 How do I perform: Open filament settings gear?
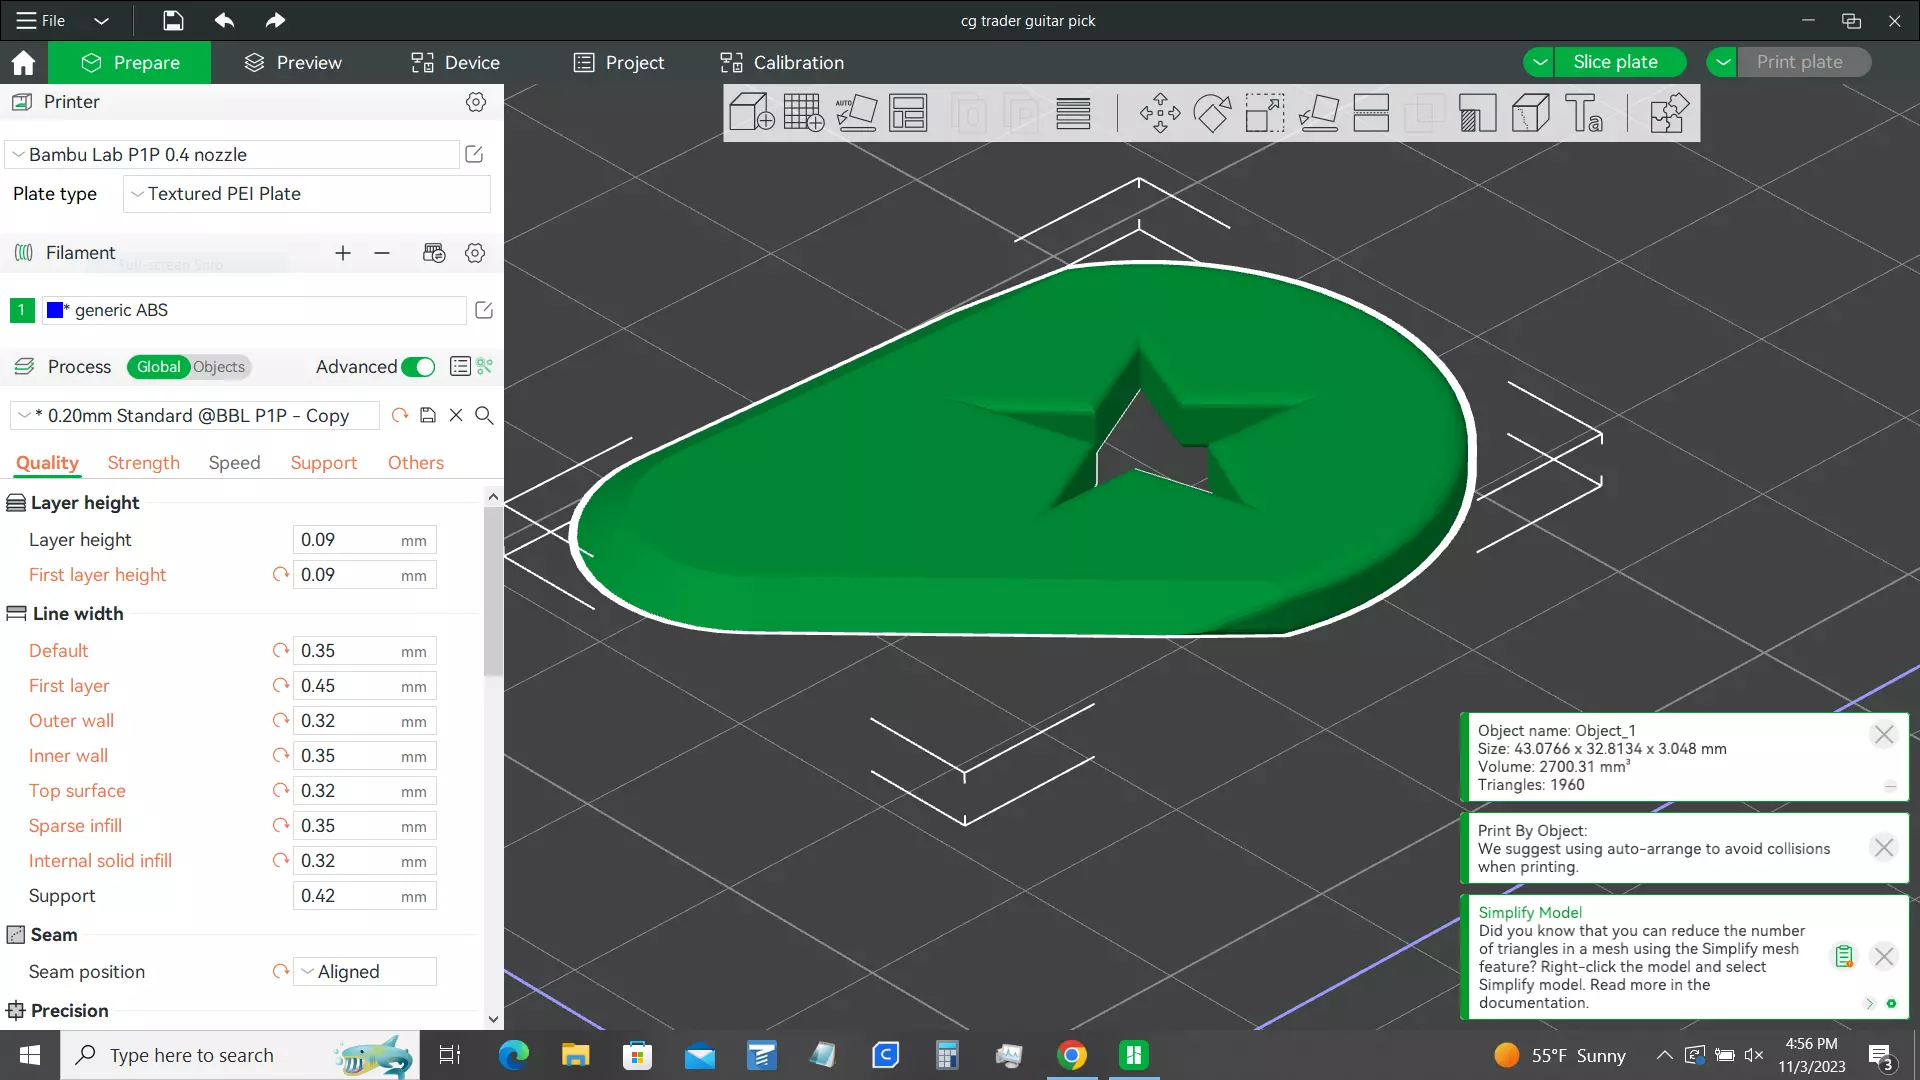tap(475, 253)
